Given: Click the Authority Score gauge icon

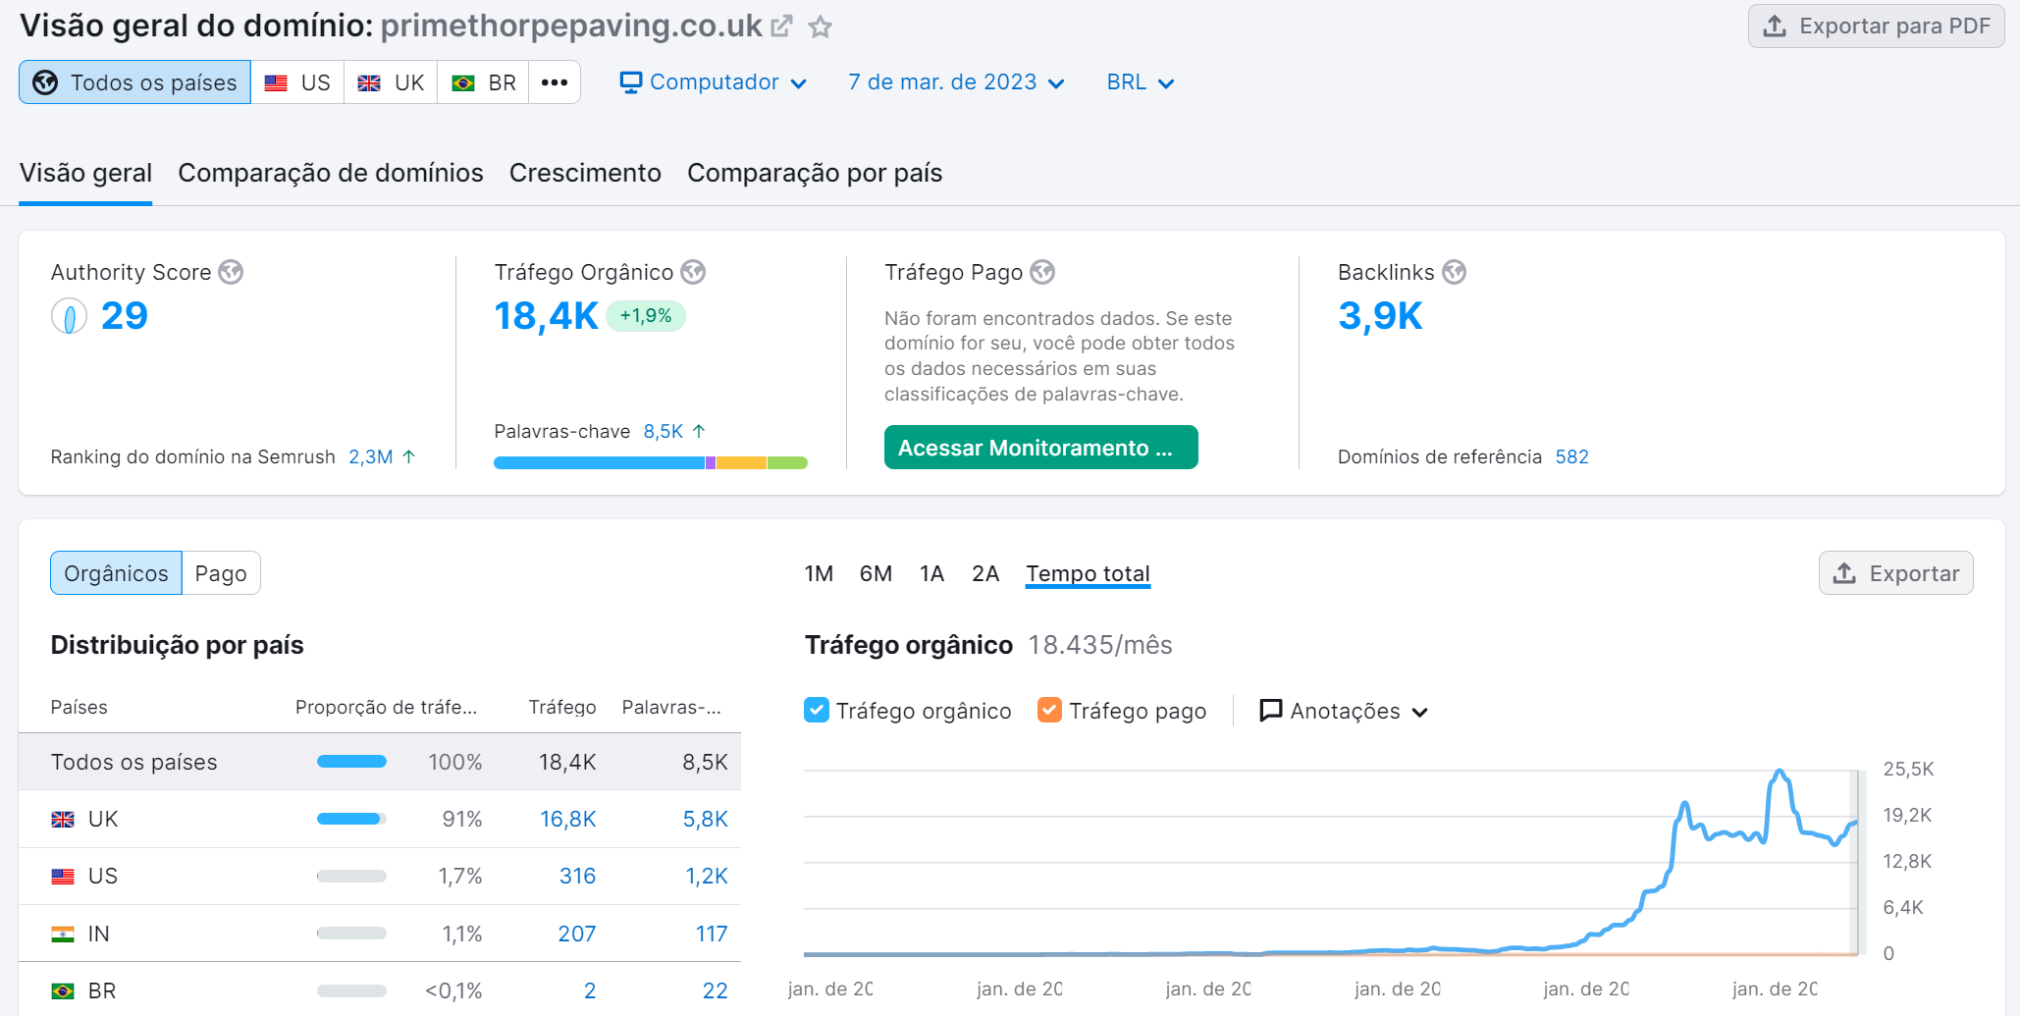Looking at the screenshot, I should pyautogui.click(x=69, y=317).
